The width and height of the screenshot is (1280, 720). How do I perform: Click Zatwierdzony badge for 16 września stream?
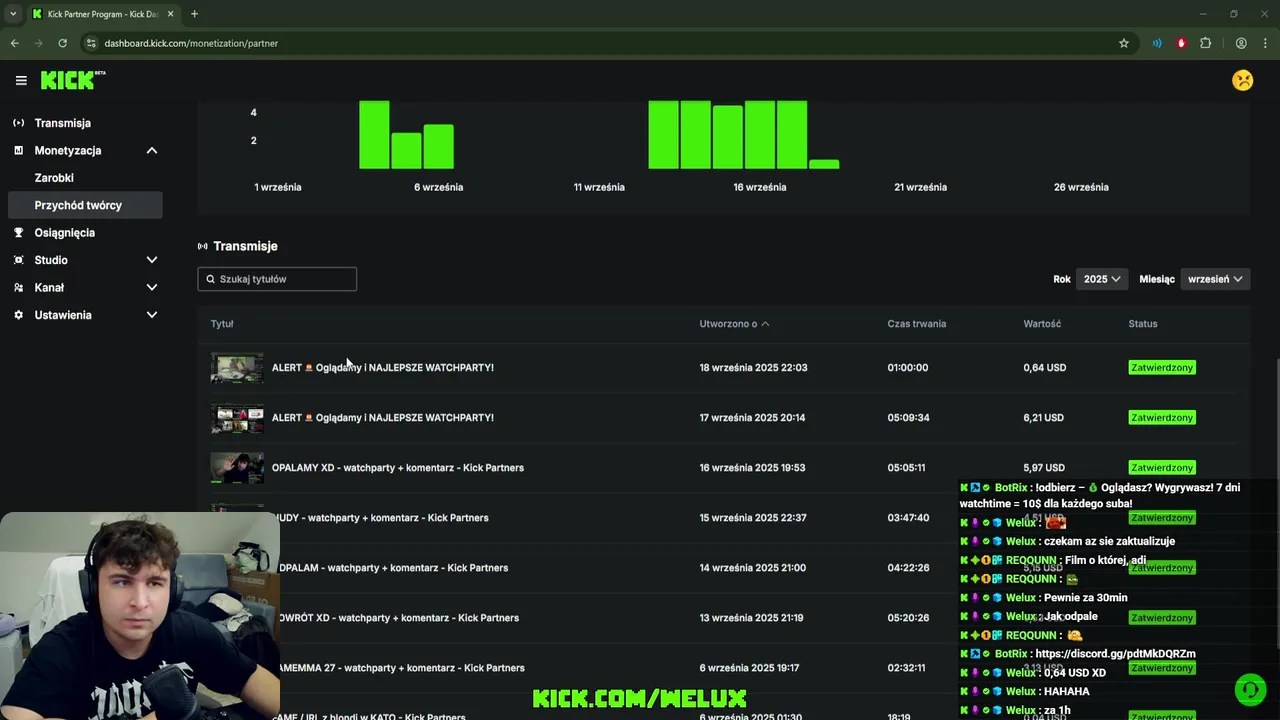tap(1162, 468)
